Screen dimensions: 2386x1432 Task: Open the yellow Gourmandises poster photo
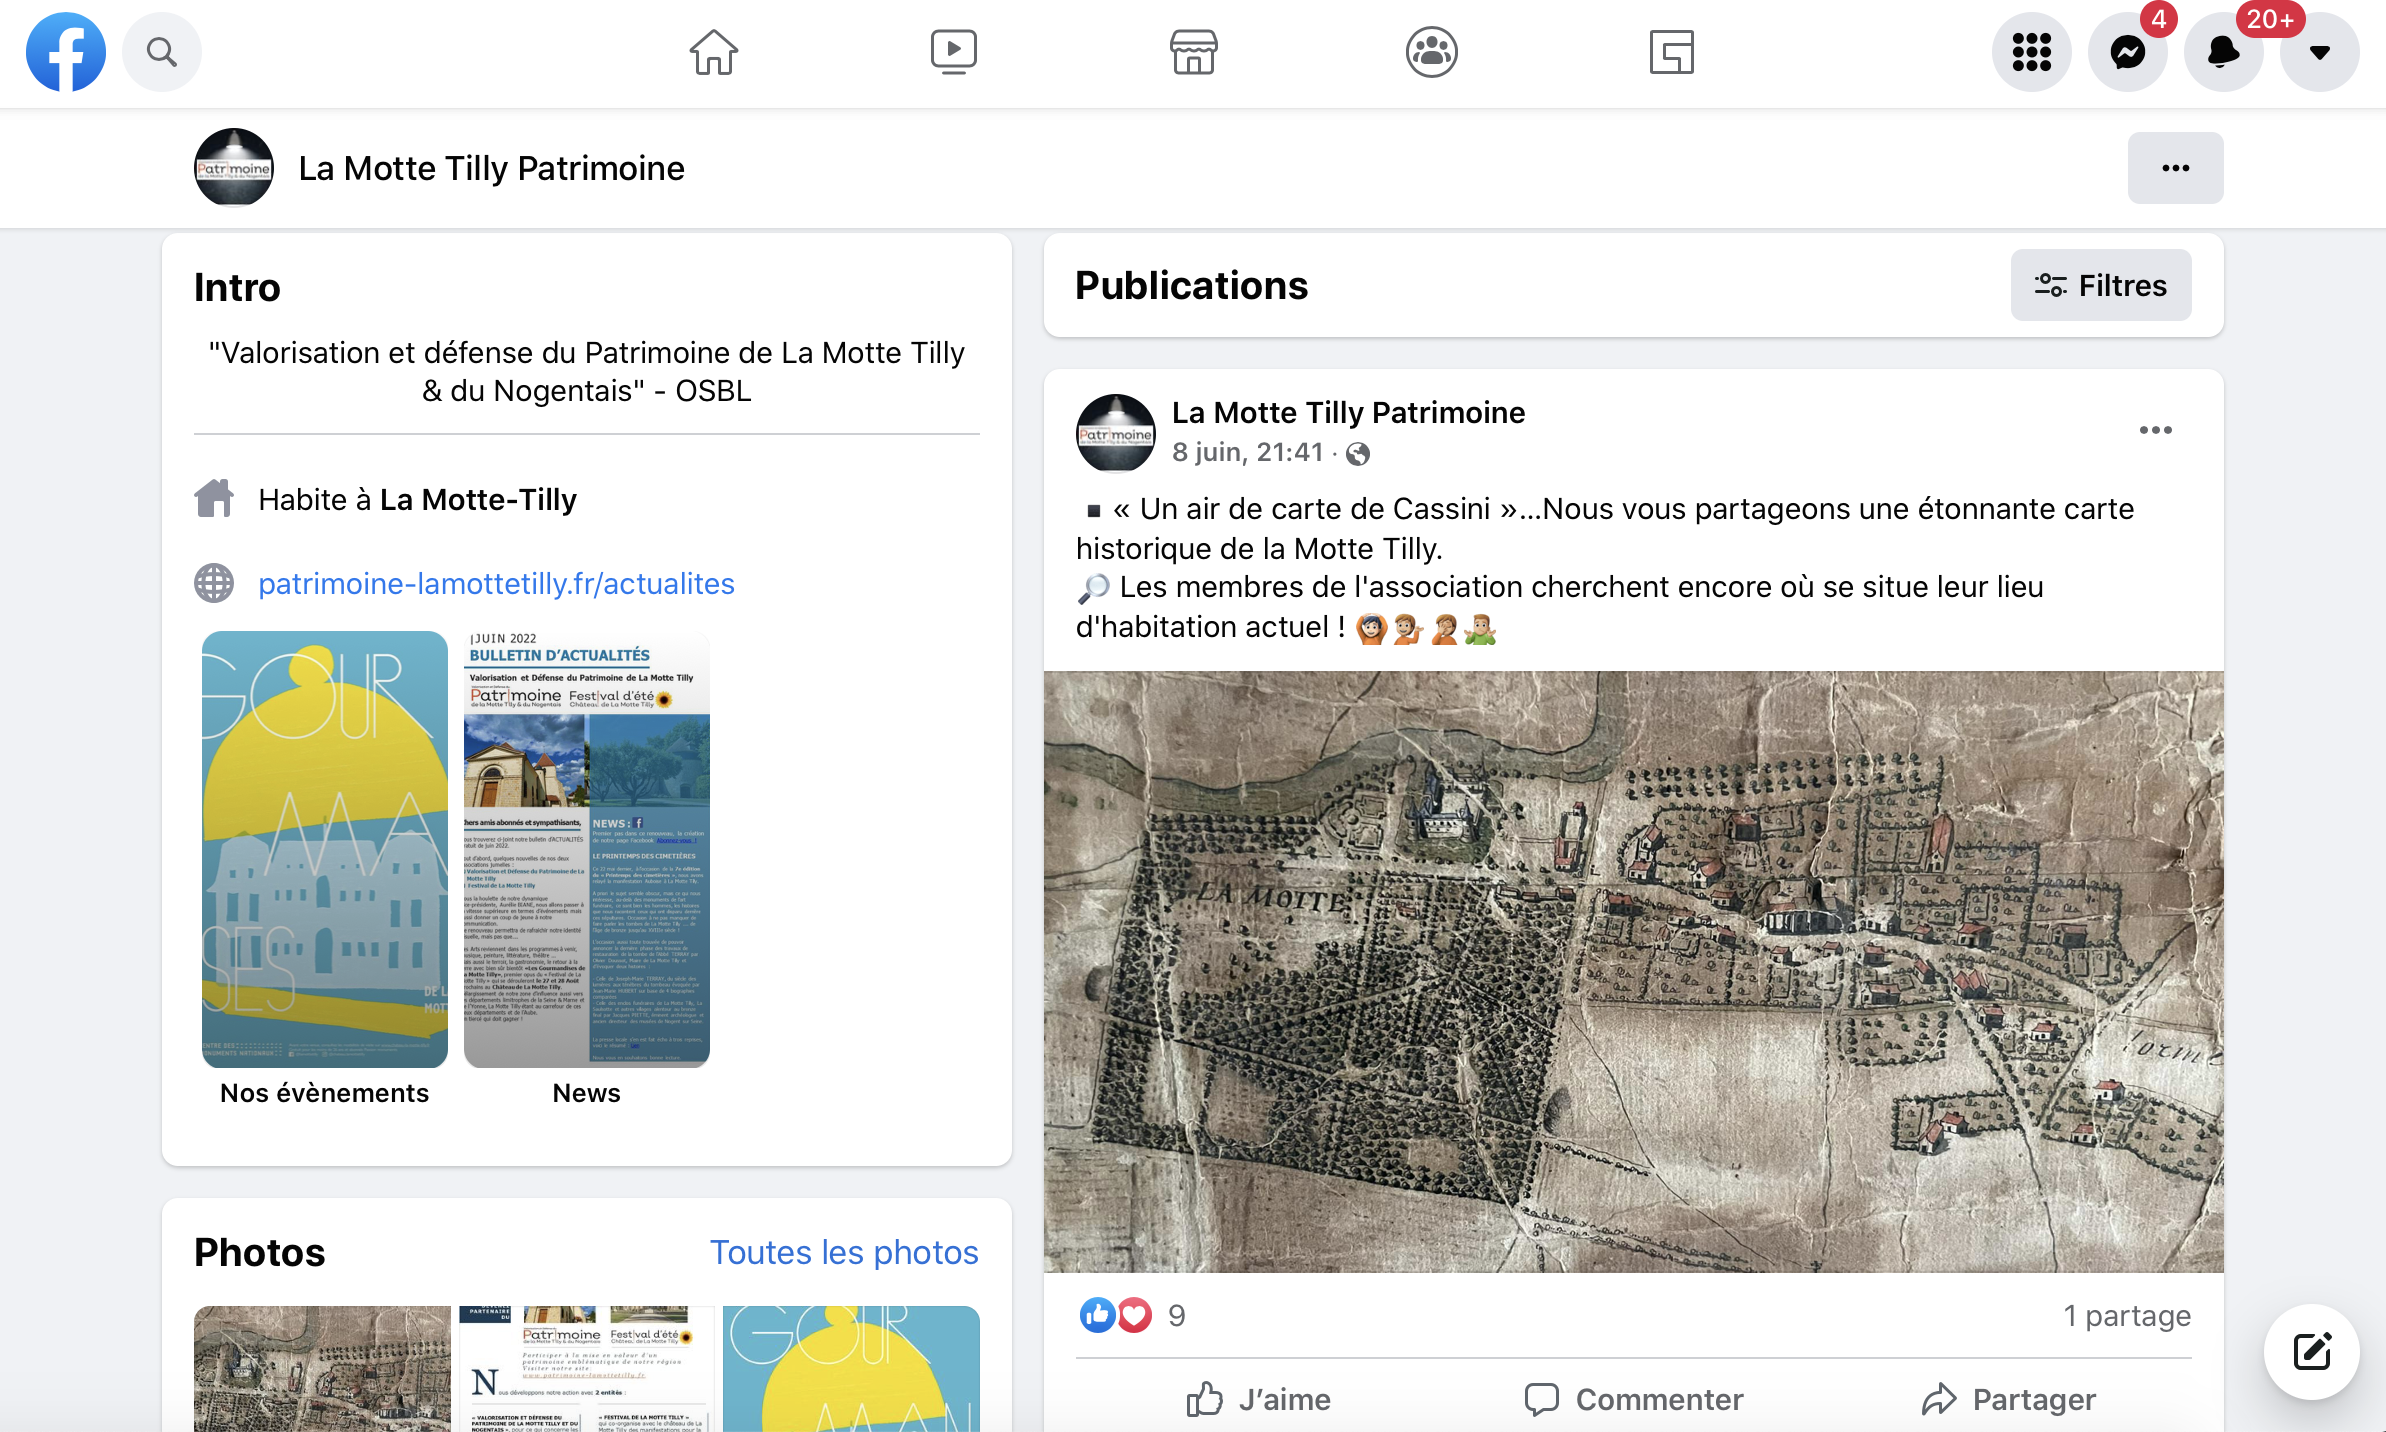851,1368
